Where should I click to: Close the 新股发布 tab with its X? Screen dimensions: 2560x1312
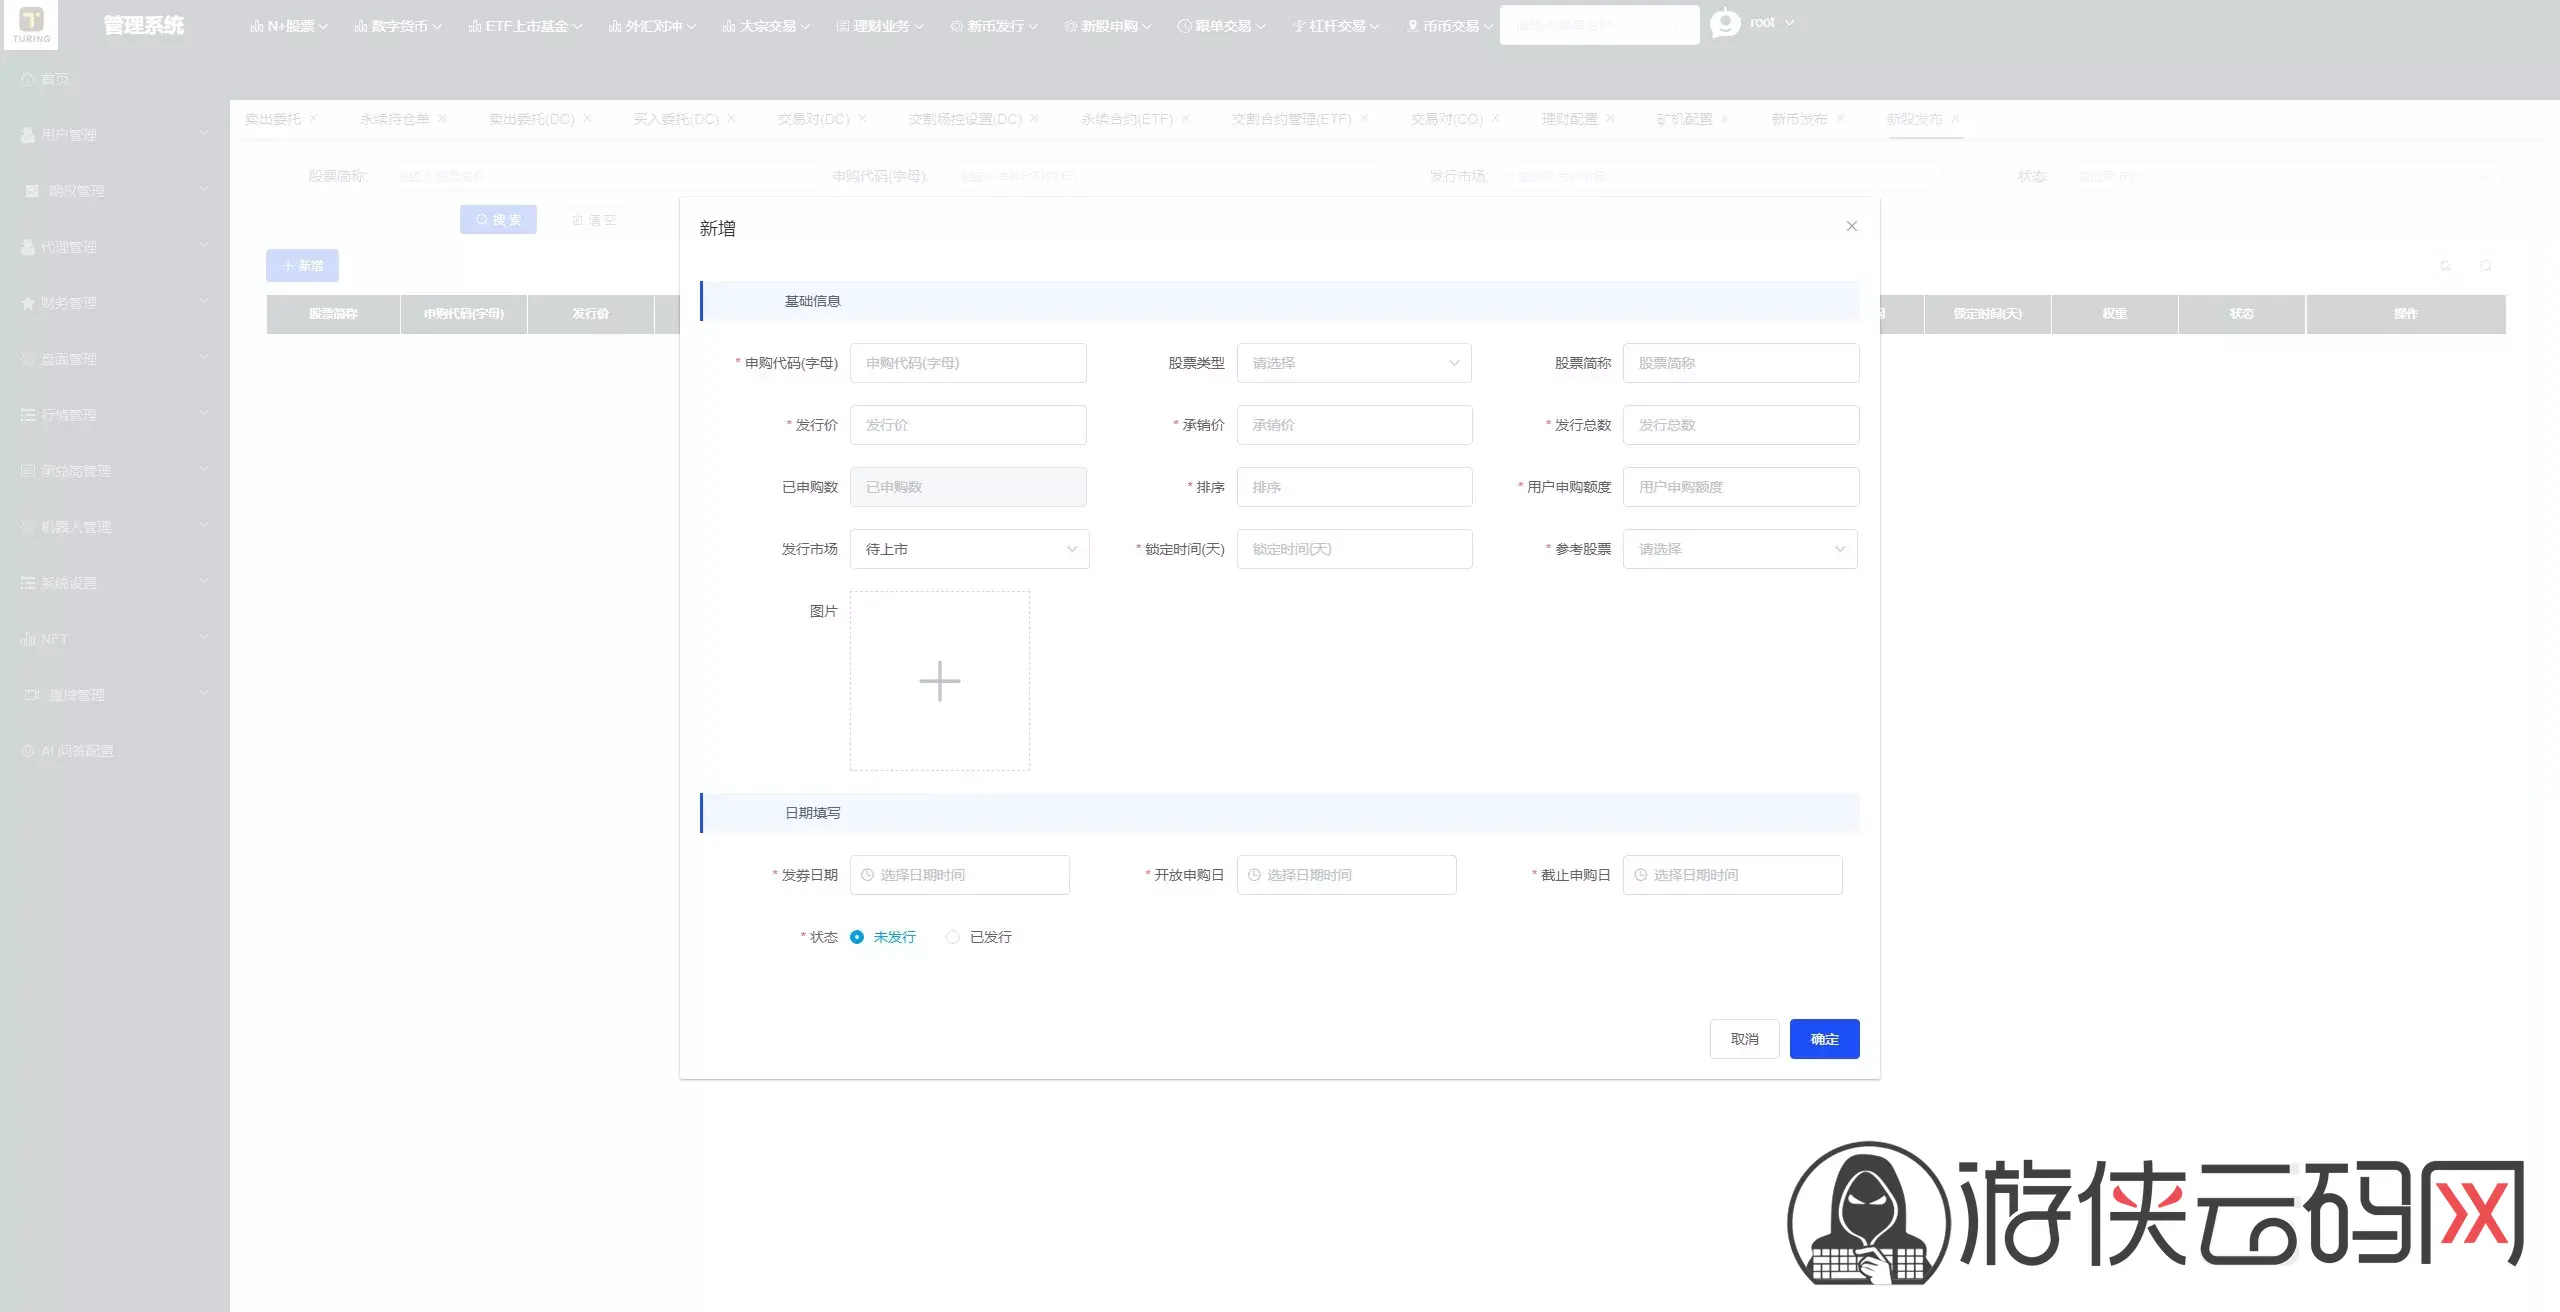[x=1955, y=118]
